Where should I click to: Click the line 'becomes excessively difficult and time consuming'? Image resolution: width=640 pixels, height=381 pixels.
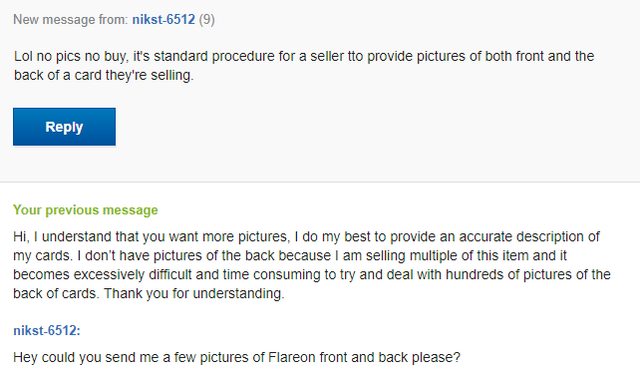click(312, 274)
